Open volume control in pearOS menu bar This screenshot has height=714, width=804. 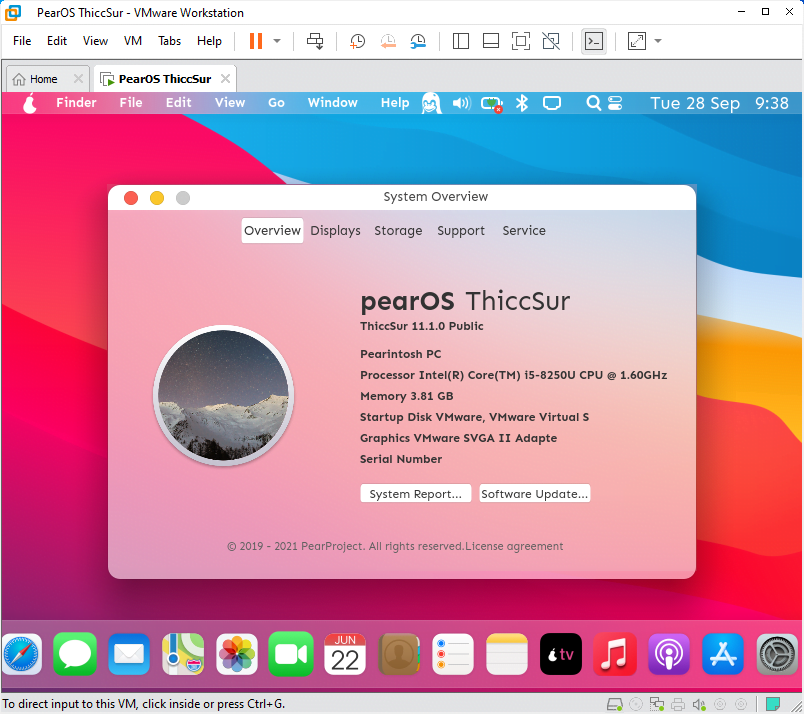click(461, 103)
